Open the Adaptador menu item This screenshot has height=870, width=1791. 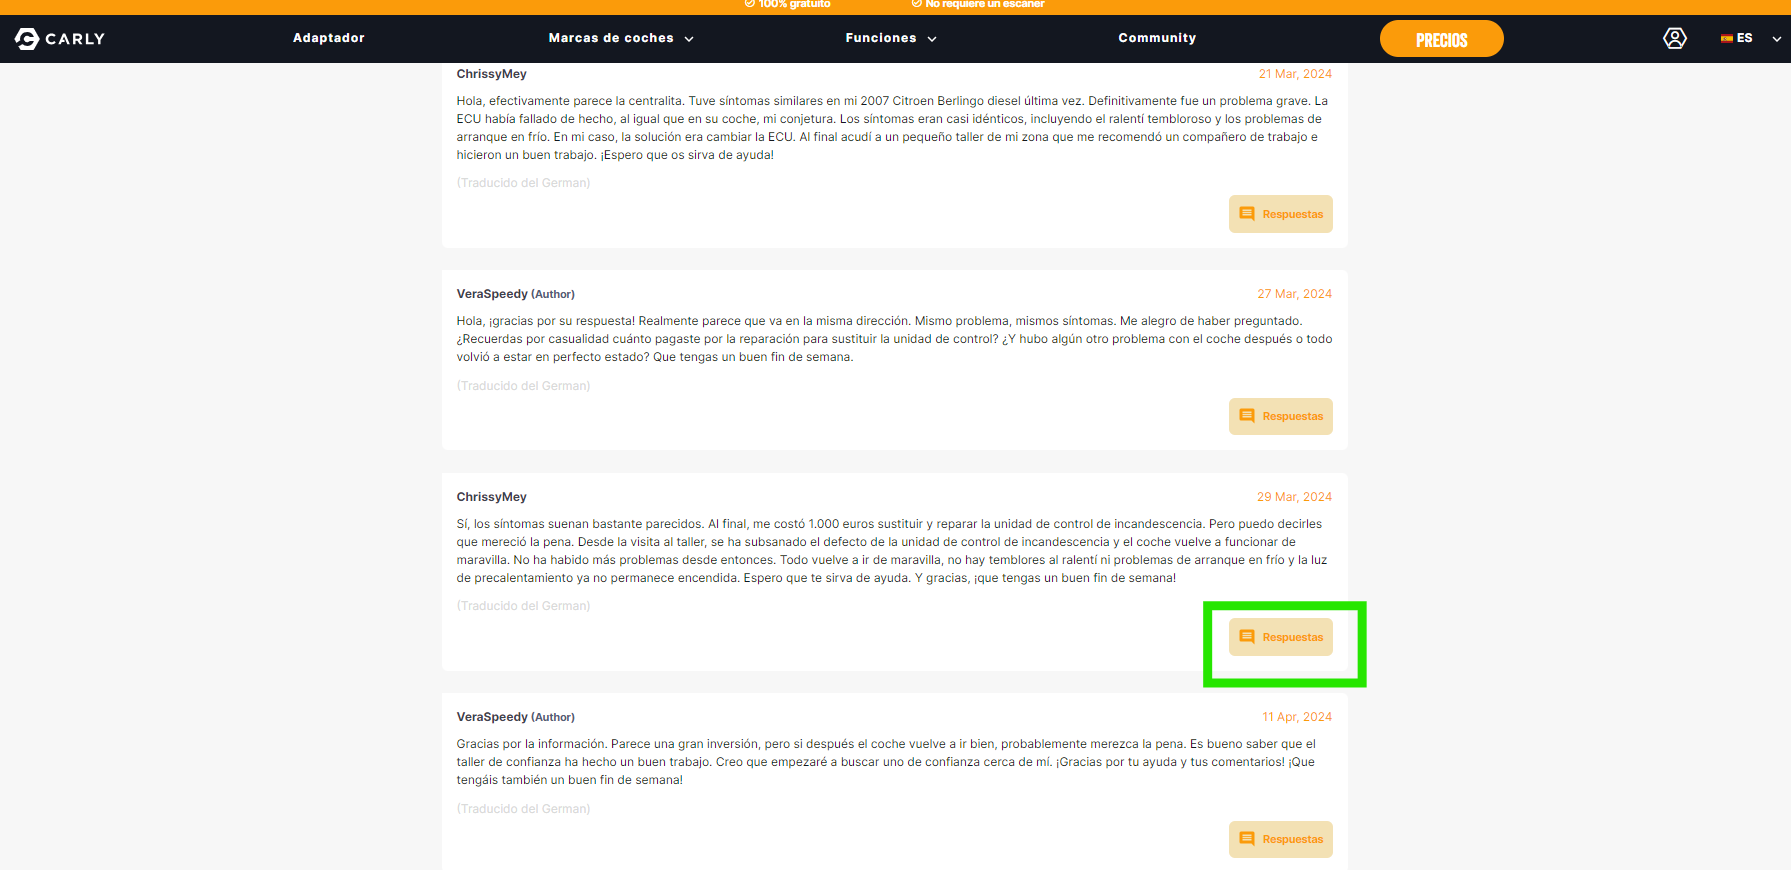(329, 38)
